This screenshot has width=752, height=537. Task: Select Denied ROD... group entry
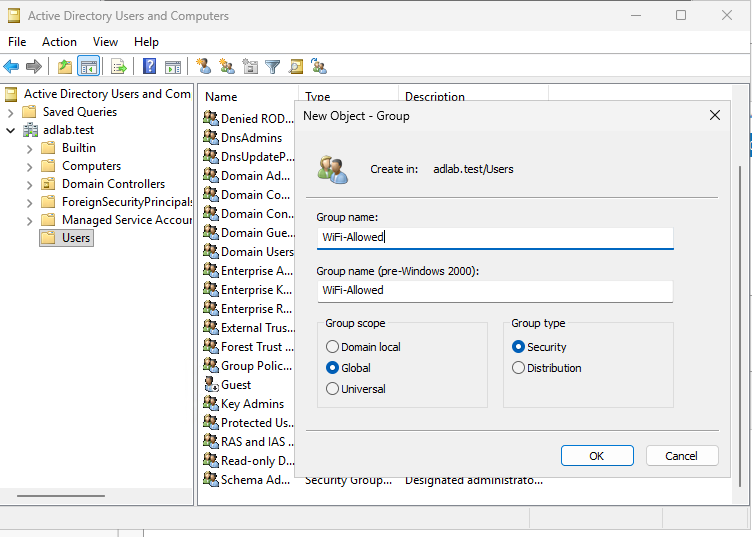click(x=248, y=118)
